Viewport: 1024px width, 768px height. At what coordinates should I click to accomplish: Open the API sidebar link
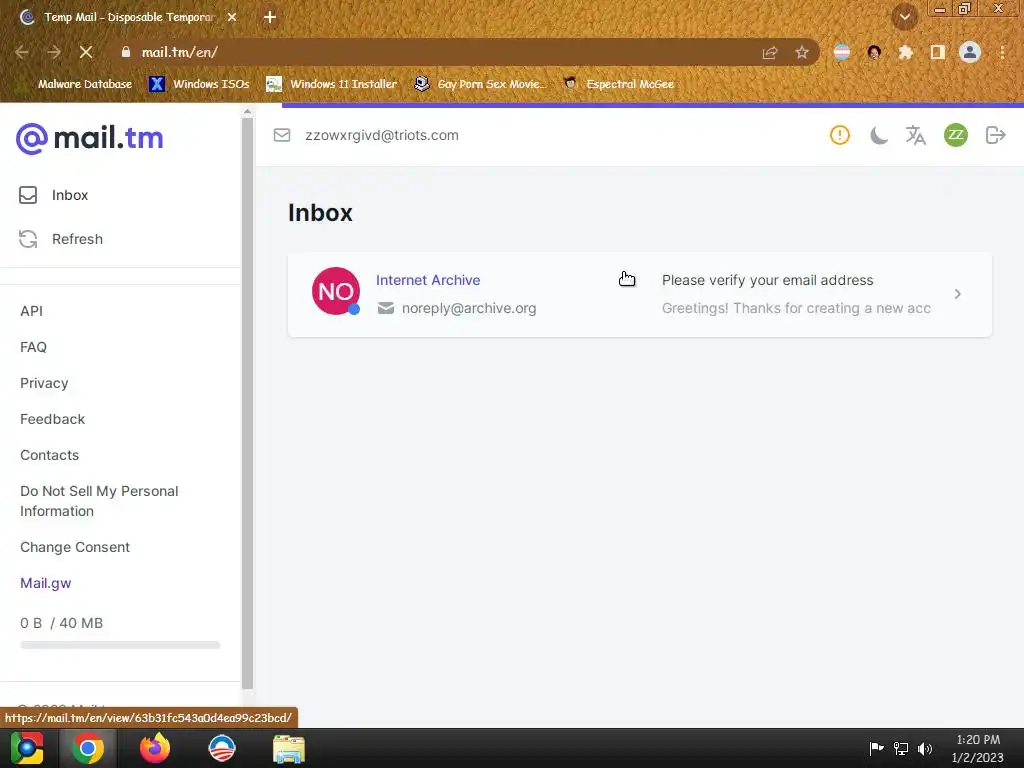pyautogui.click(x=31, y=311)
